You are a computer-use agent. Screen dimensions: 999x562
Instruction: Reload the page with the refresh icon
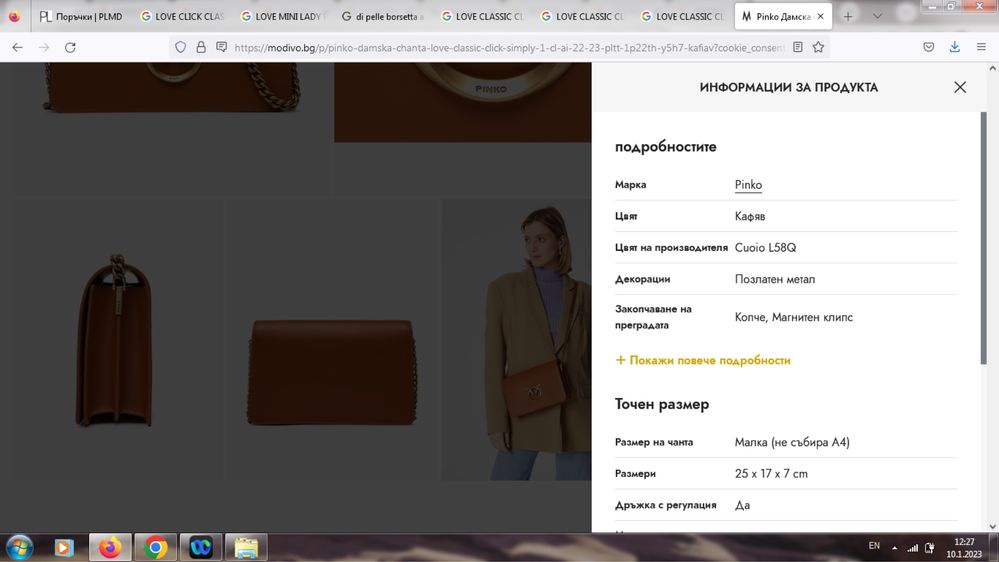[70, 47]
